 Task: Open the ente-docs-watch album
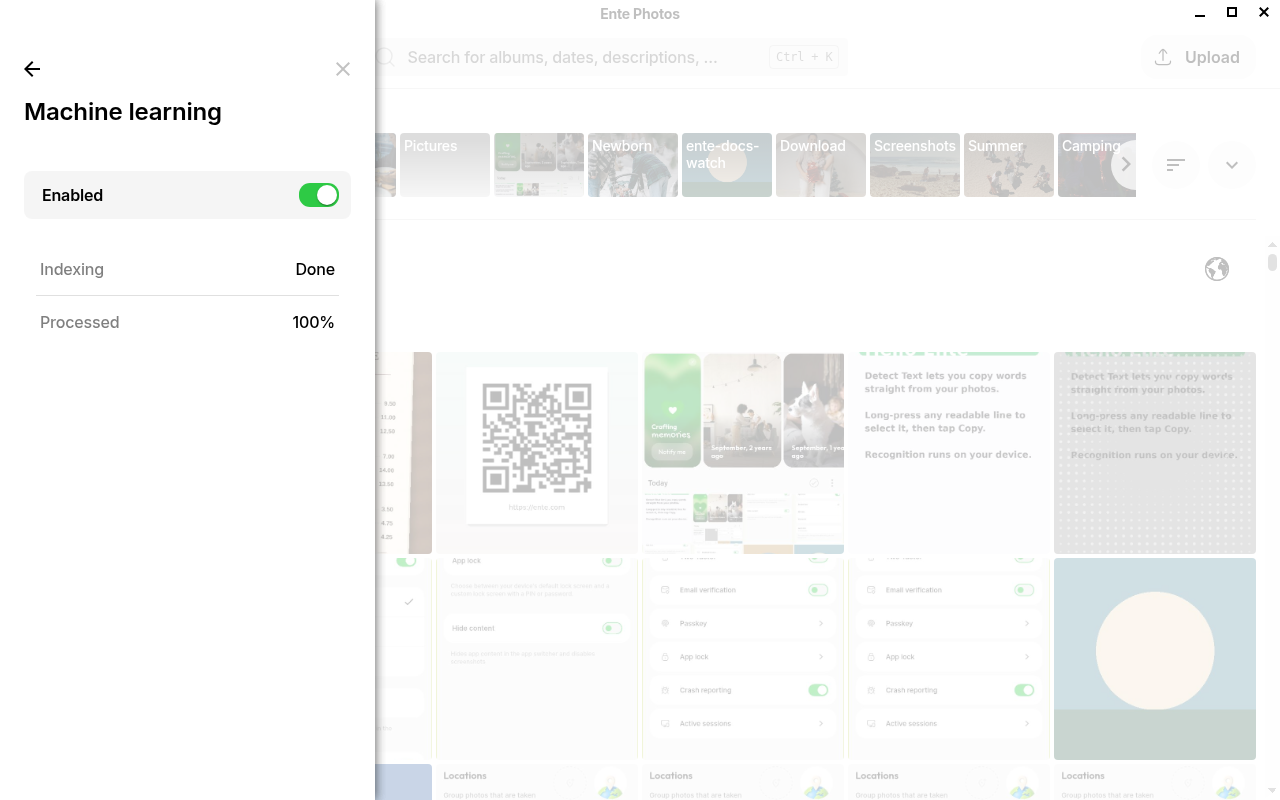727,165
